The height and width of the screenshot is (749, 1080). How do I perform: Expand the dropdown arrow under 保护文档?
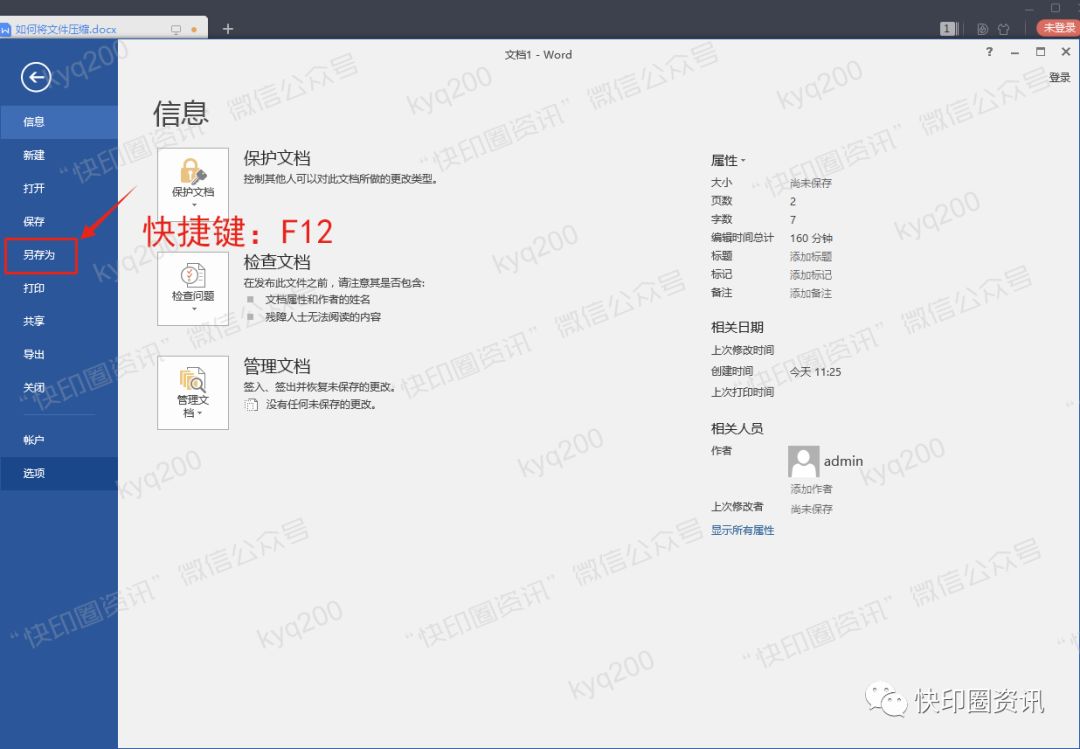coord(193,206)
